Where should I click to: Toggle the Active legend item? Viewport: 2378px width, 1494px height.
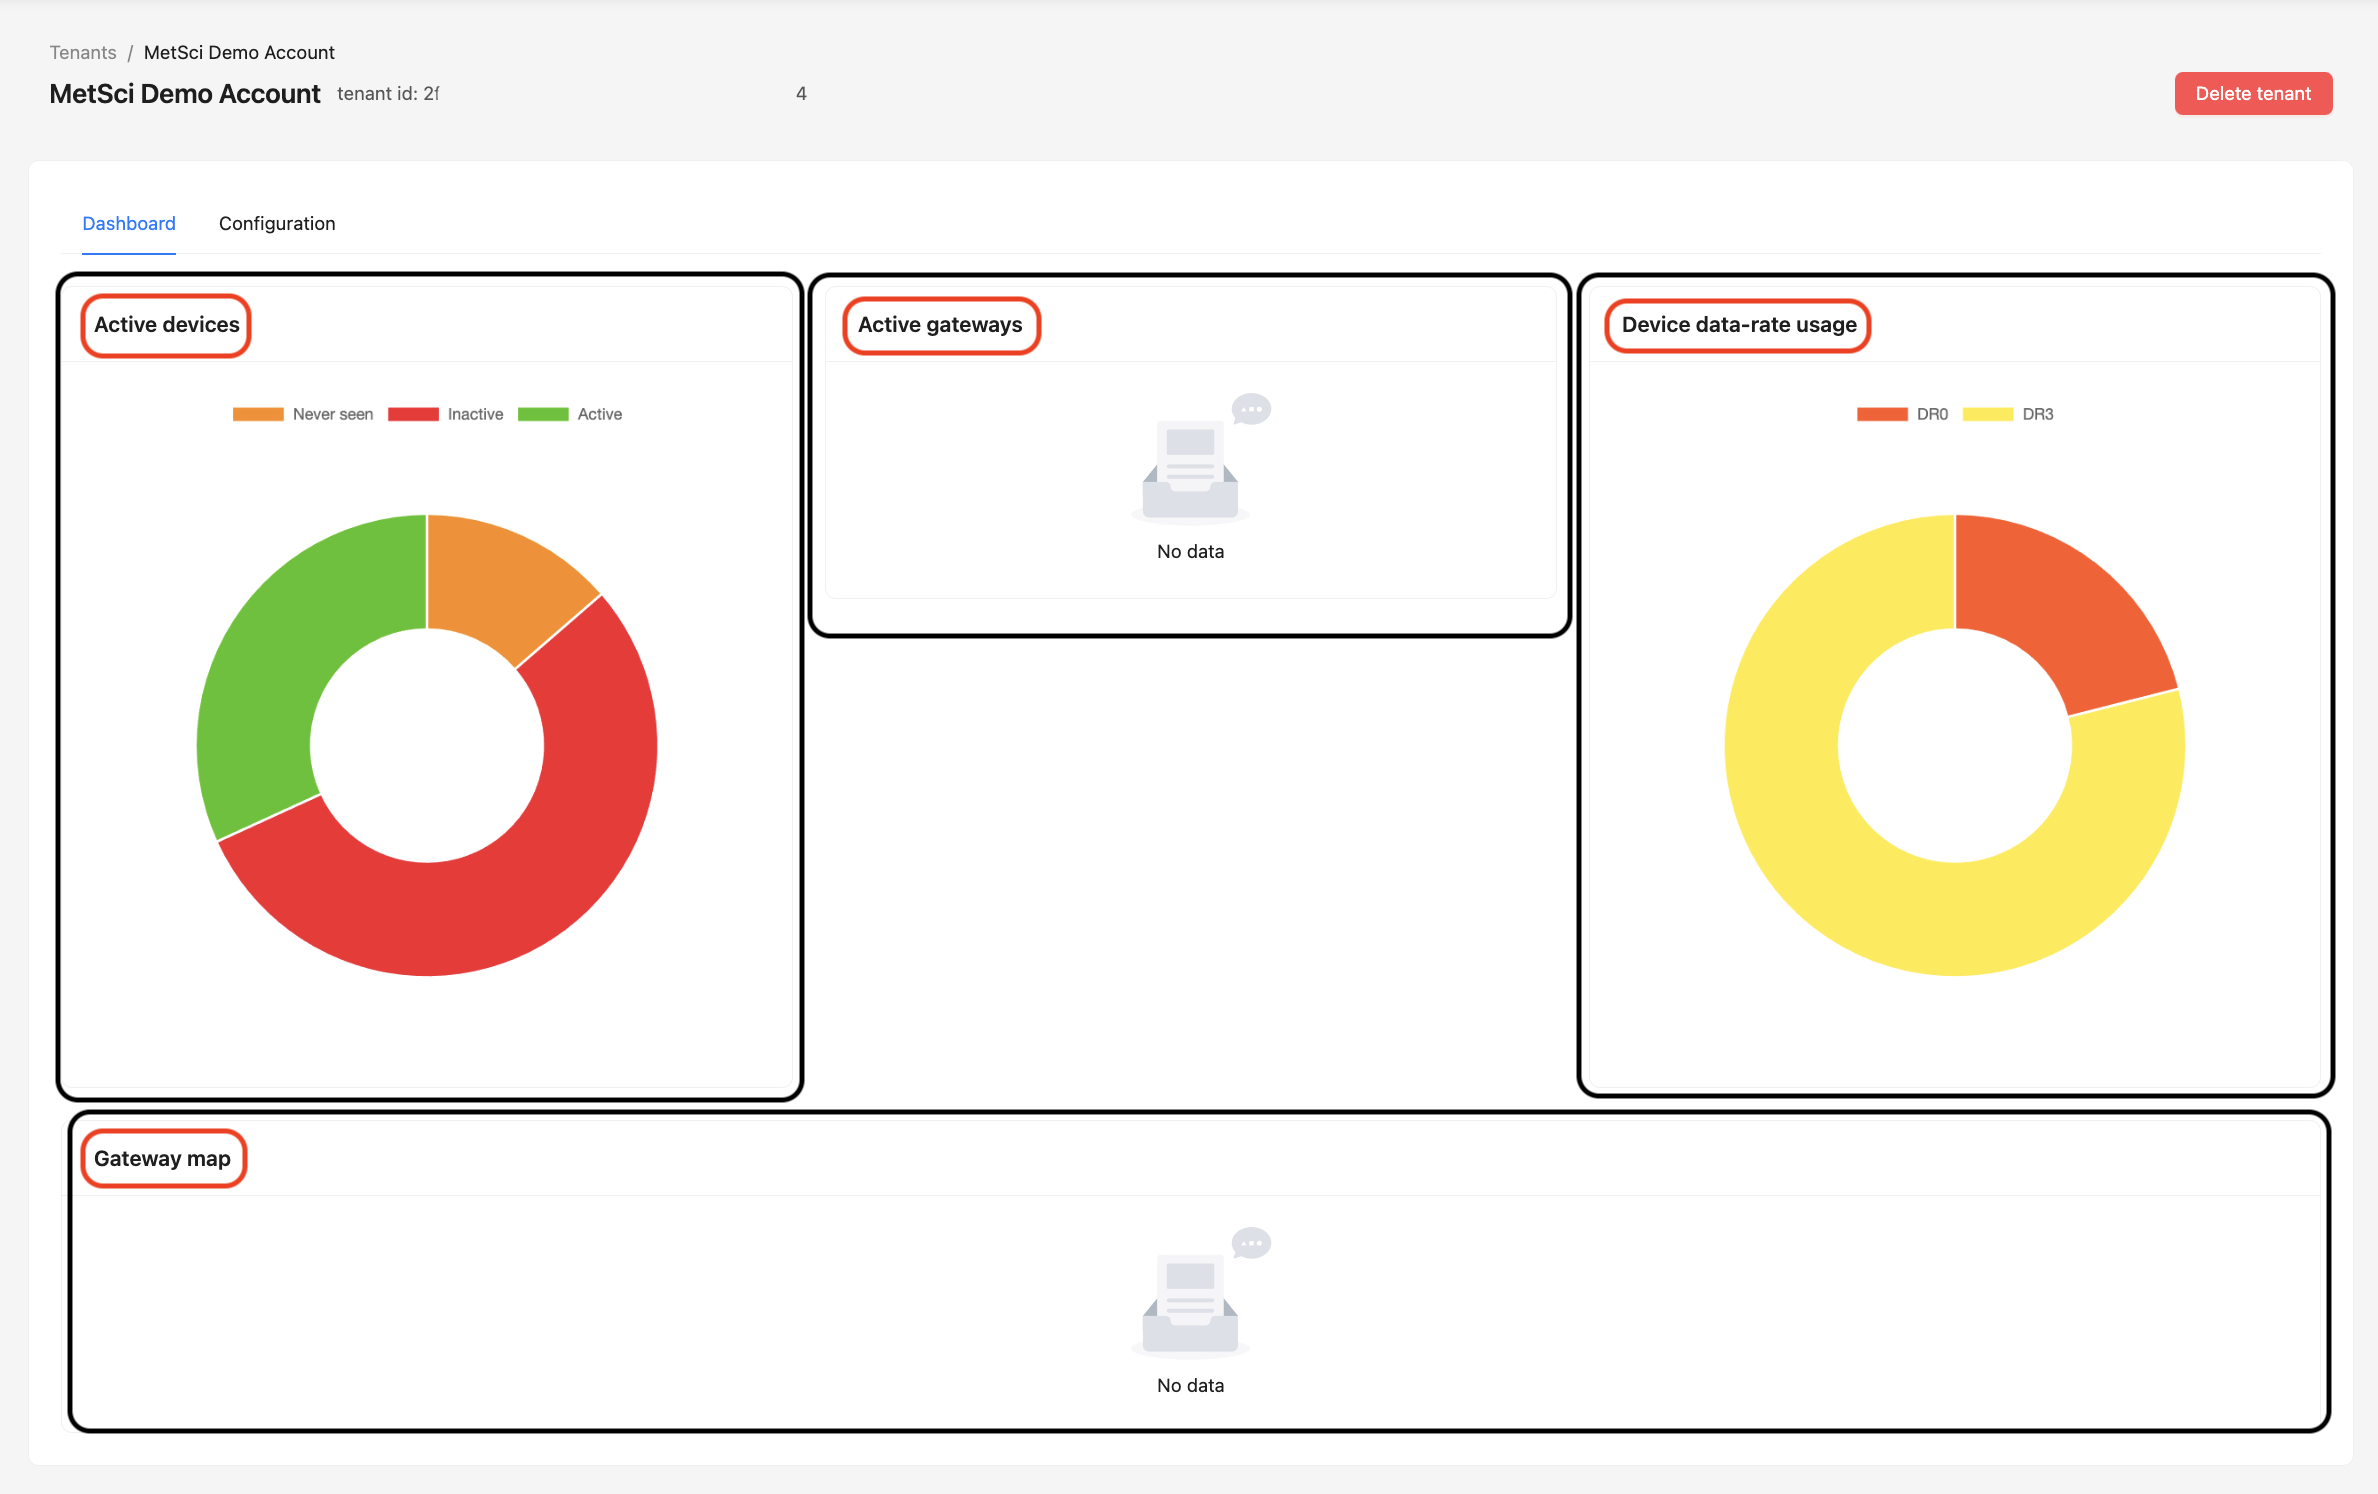pos(598,414)
